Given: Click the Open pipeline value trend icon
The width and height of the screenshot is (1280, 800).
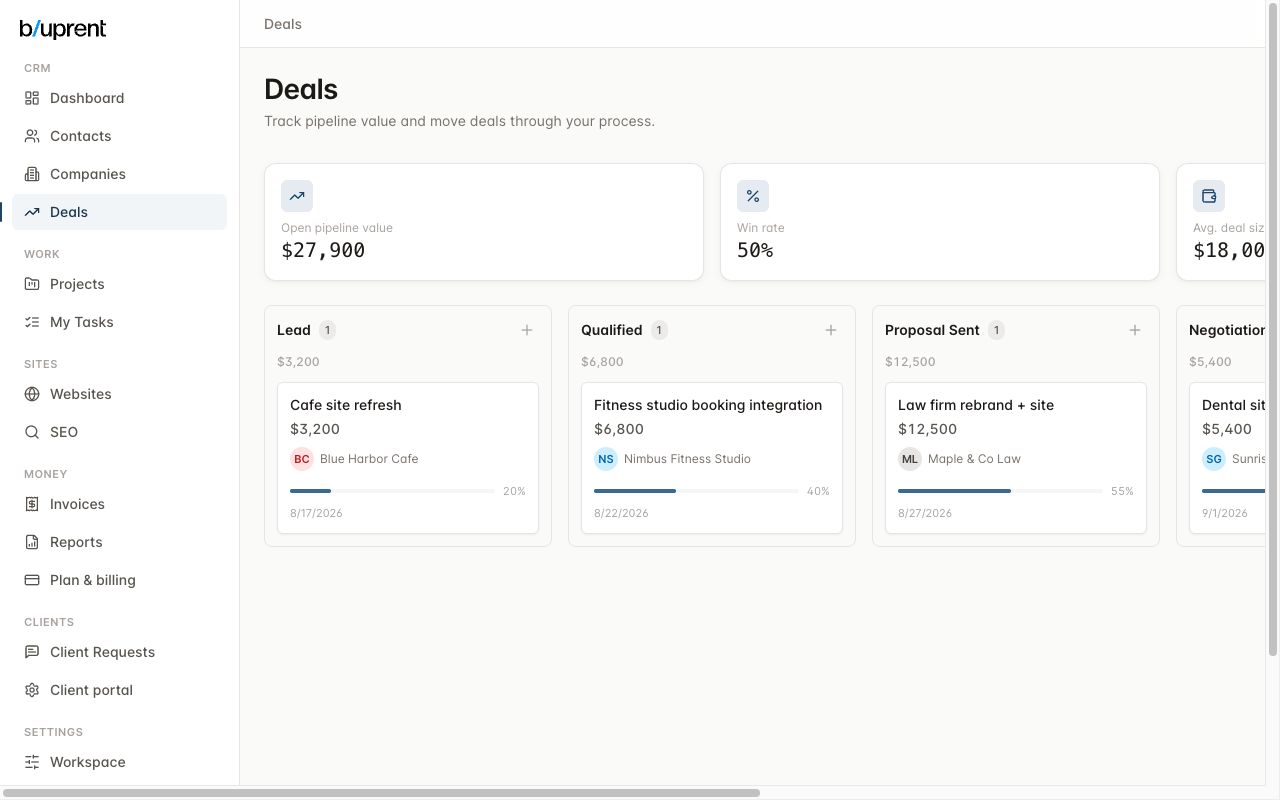Looking at the screenshot, I should click(297, 196).
